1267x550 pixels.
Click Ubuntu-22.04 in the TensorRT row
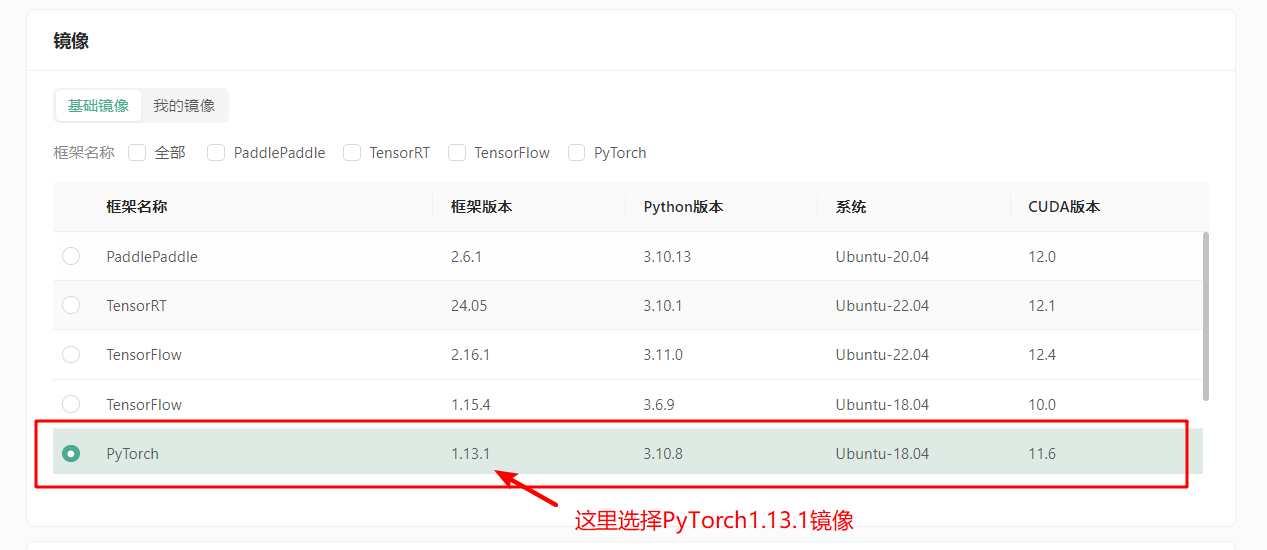pos(882,306)
